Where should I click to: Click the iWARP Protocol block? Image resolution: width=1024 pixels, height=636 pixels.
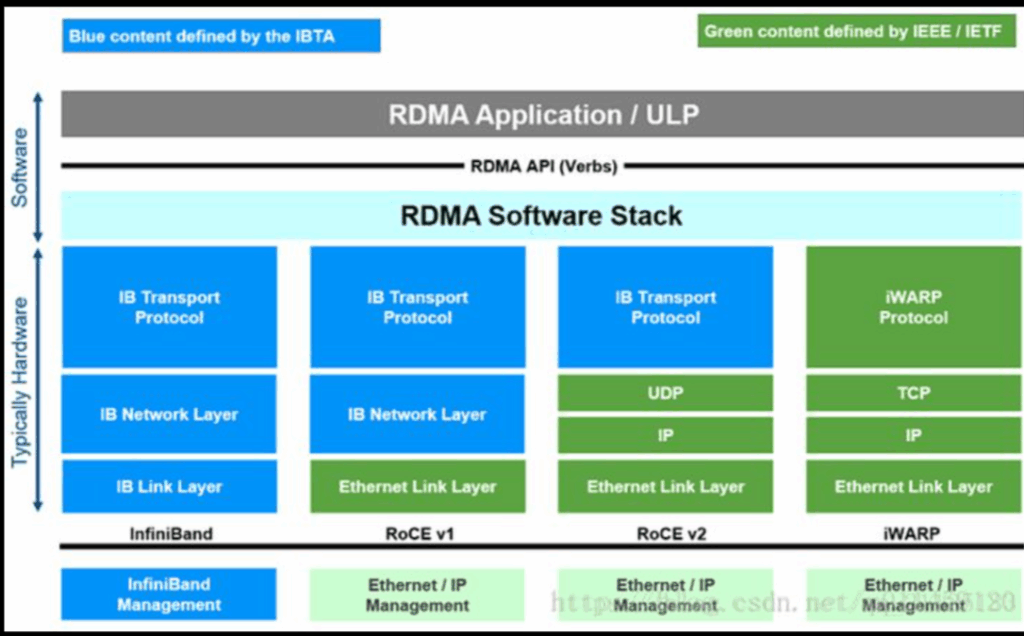coord(913,307)
